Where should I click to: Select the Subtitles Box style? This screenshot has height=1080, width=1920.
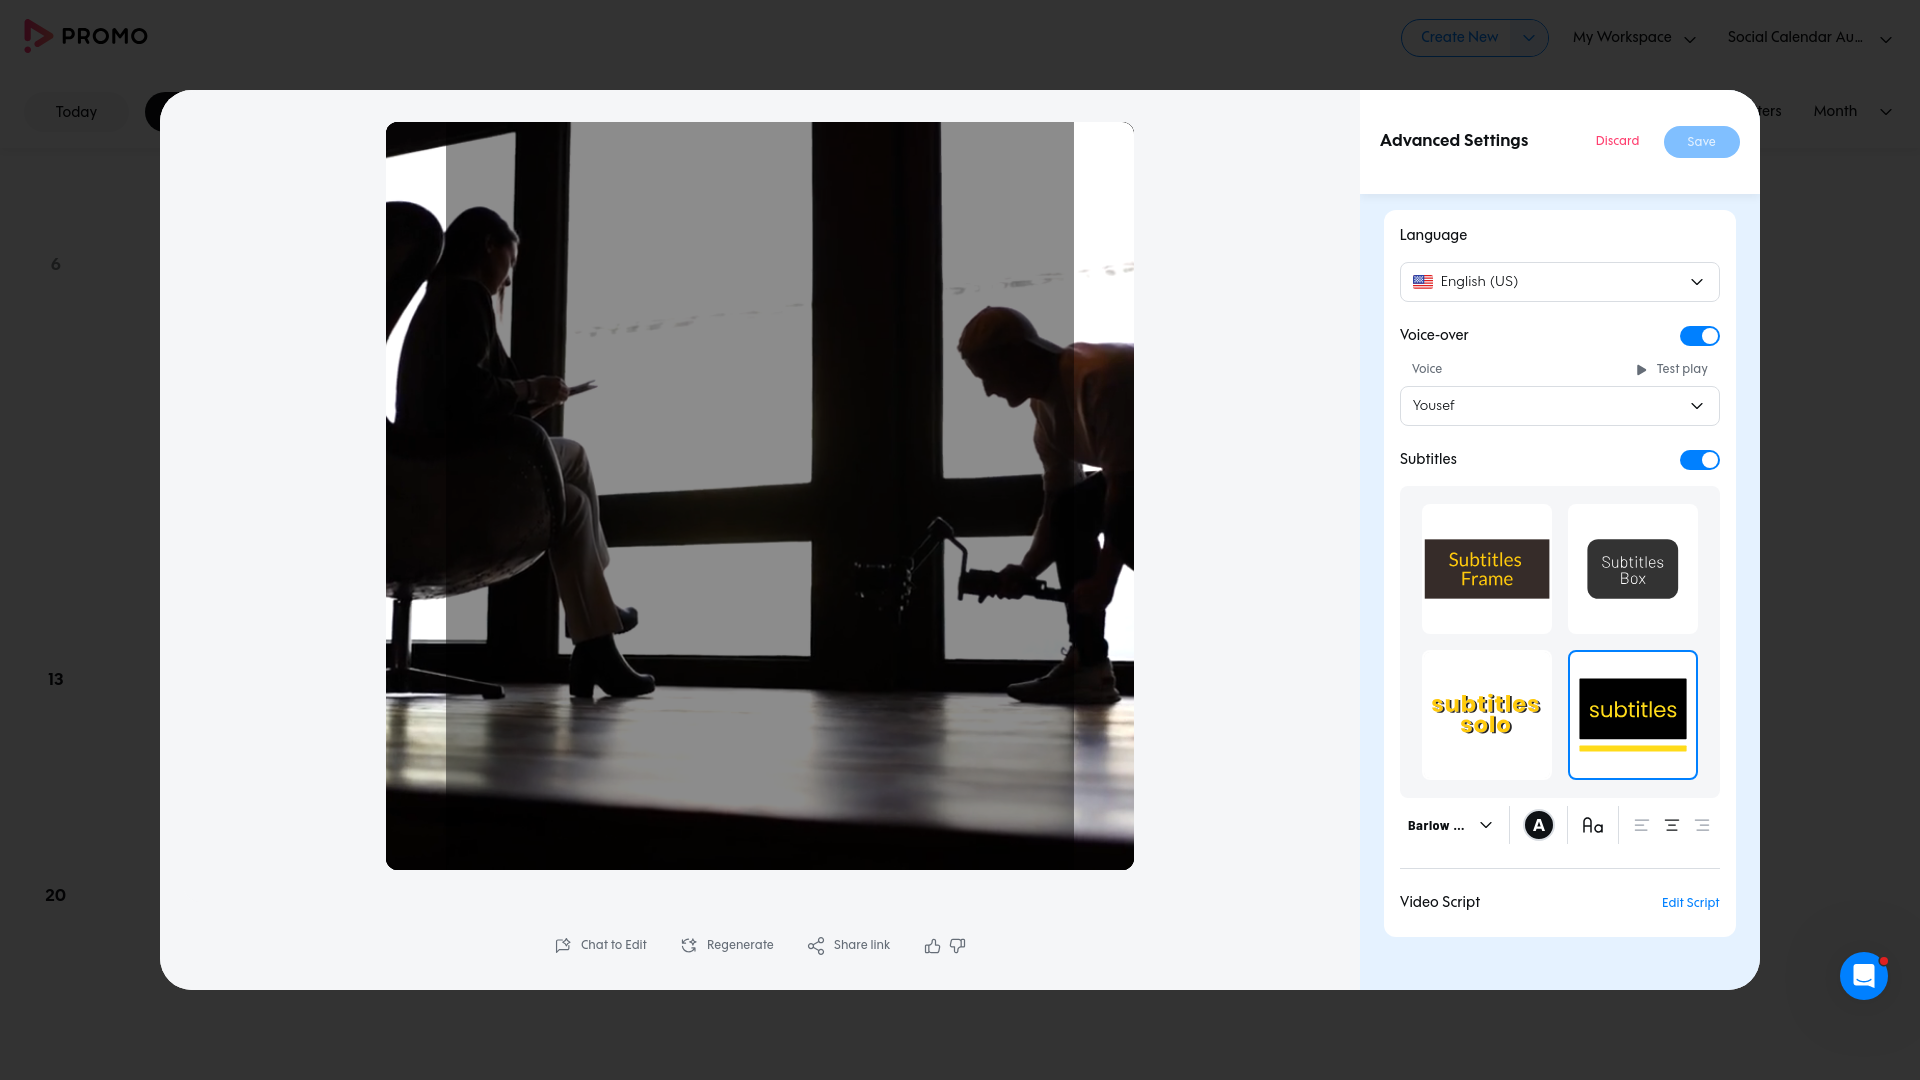[1631, 568]
